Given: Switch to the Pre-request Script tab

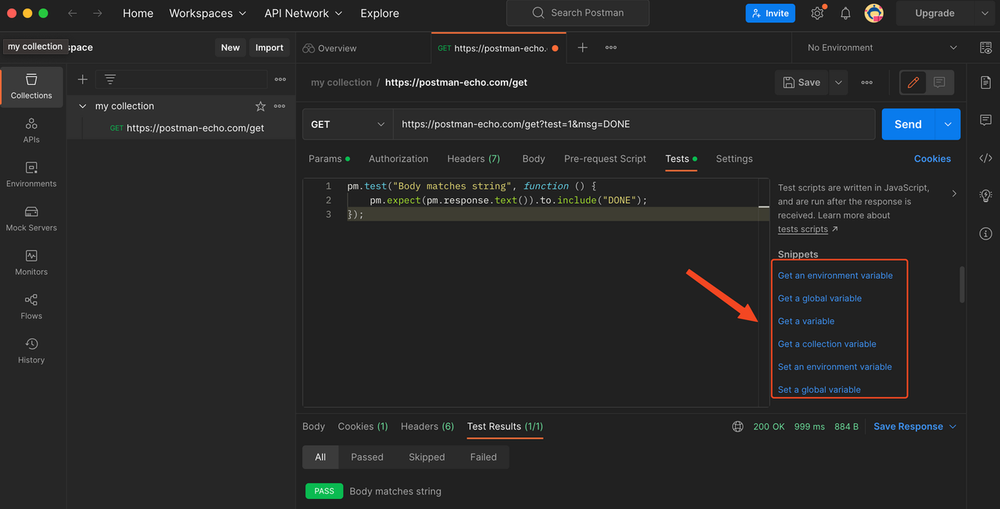Looking at the screenshot, I should click(605, 159).
